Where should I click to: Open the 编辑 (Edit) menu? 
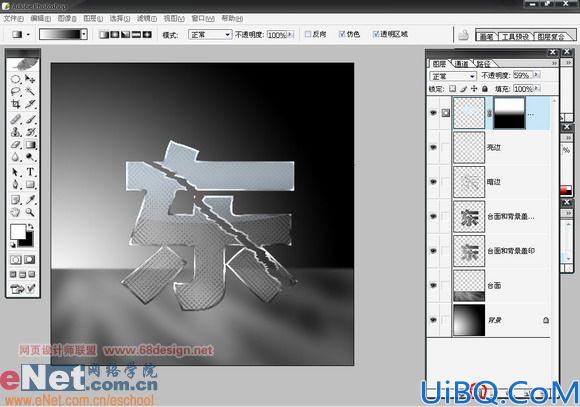(x=40, y=18)
